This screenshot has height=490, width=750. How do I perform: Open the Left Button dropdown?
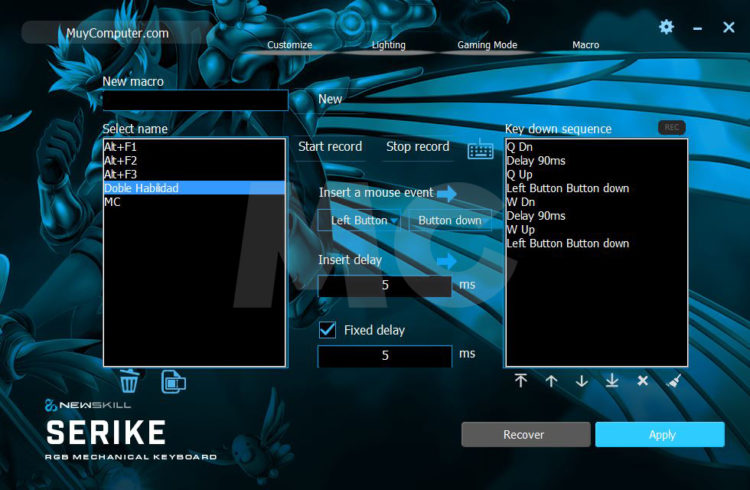pos(360,220)
